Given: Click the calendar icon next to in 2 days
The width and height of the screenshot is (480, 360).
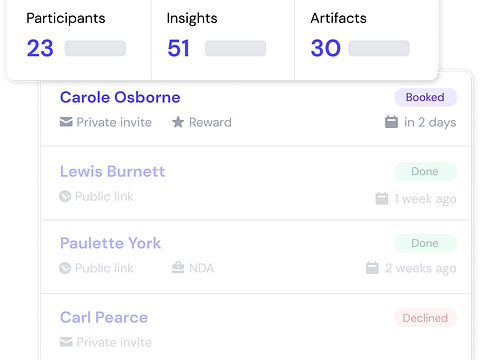Looking at the screenshot, I should [391, 122].
